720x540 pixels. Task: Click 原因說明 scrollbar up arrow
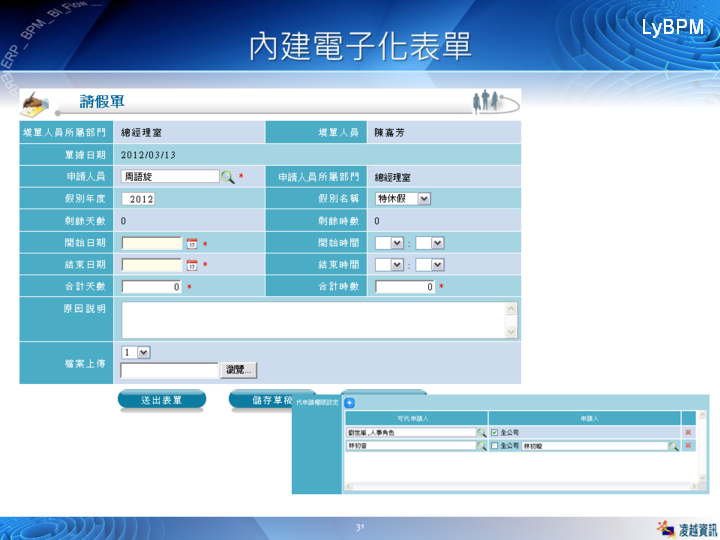click(x=512, y=309)
